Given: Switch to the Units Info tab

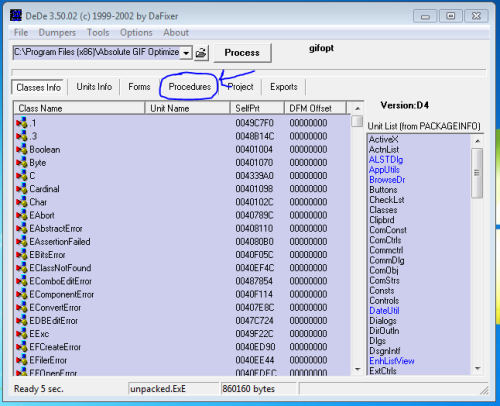Looking at the screenshot, I should (x=94, y=87).
